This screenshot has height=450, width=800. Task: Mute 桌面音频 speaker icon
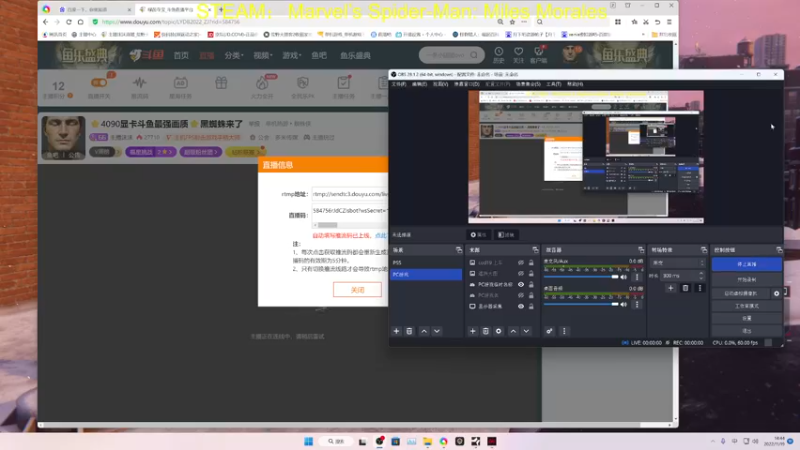pos(623,304)
